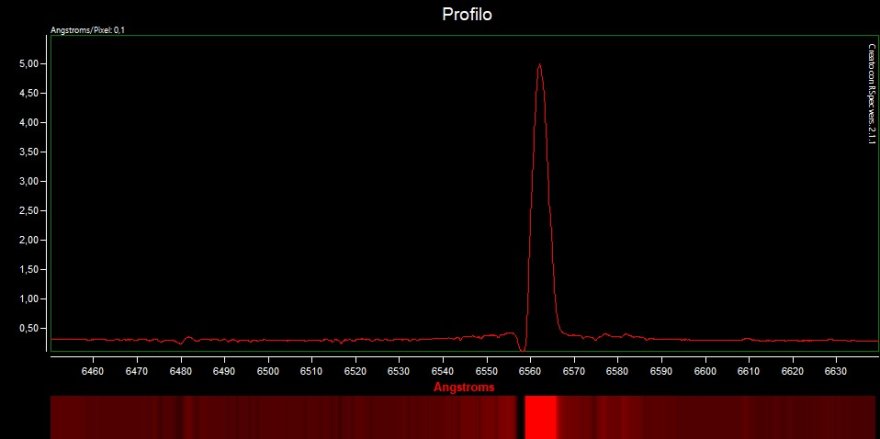Click the Angstroms/Pixel: 0.1 label
Image resolution: width=880 pixels, height=439 pixels.
tap(87, 30)
